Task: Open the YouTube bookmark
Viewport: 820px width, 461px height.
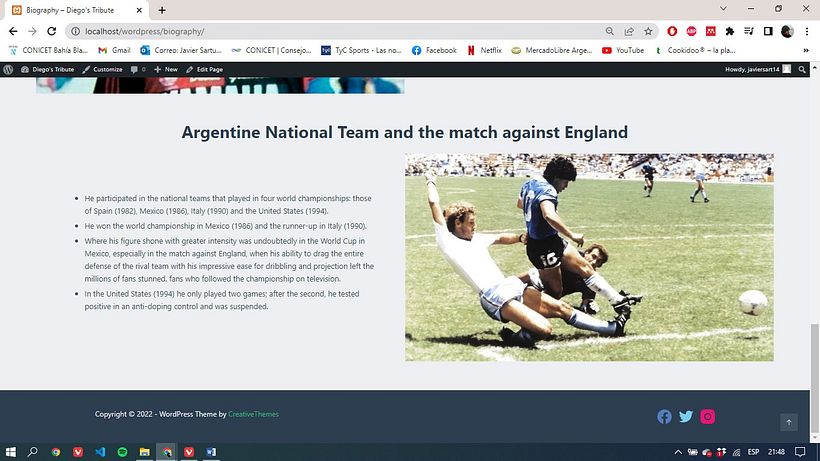Action: click(623, 50)
